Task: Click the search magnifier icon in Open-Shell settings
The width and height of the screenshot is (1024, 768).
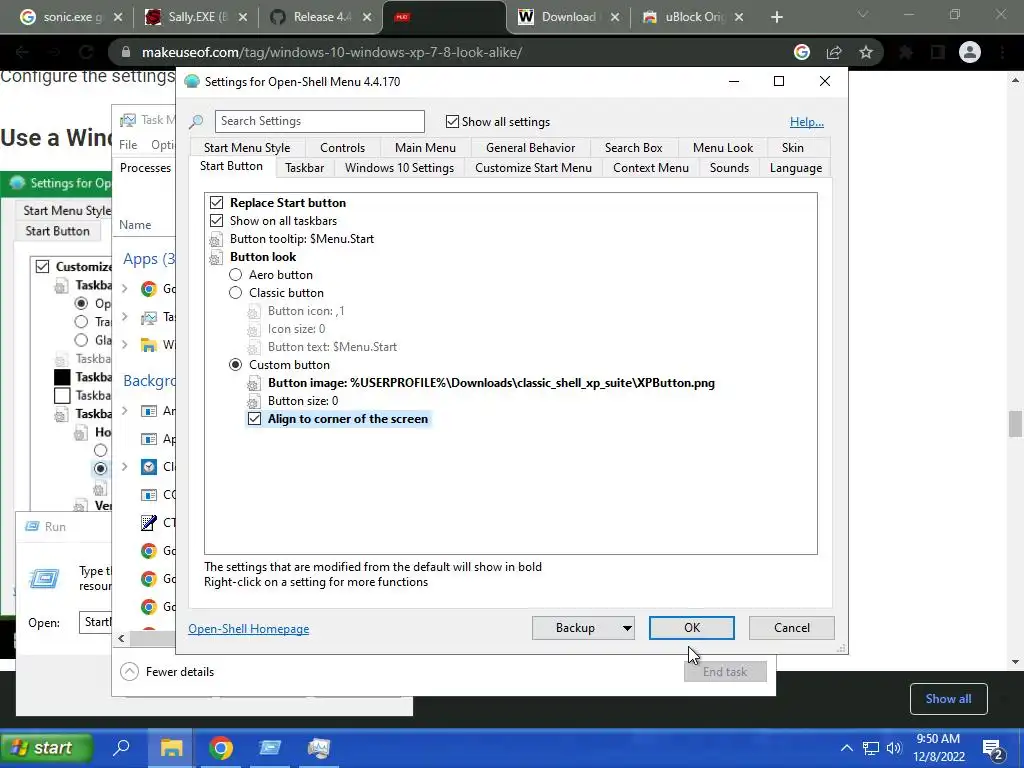Action: click(196, 121)
